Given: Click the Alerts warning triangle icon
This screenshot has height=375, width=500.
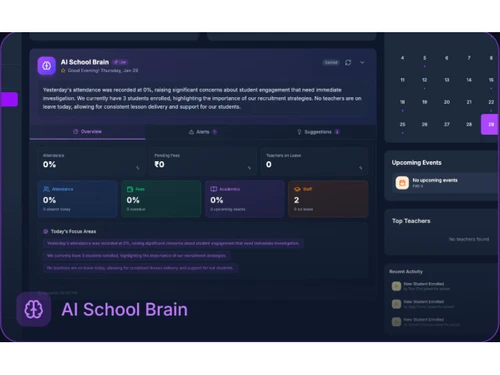Looking at the screenshot, I should click(x=191, y=132).
